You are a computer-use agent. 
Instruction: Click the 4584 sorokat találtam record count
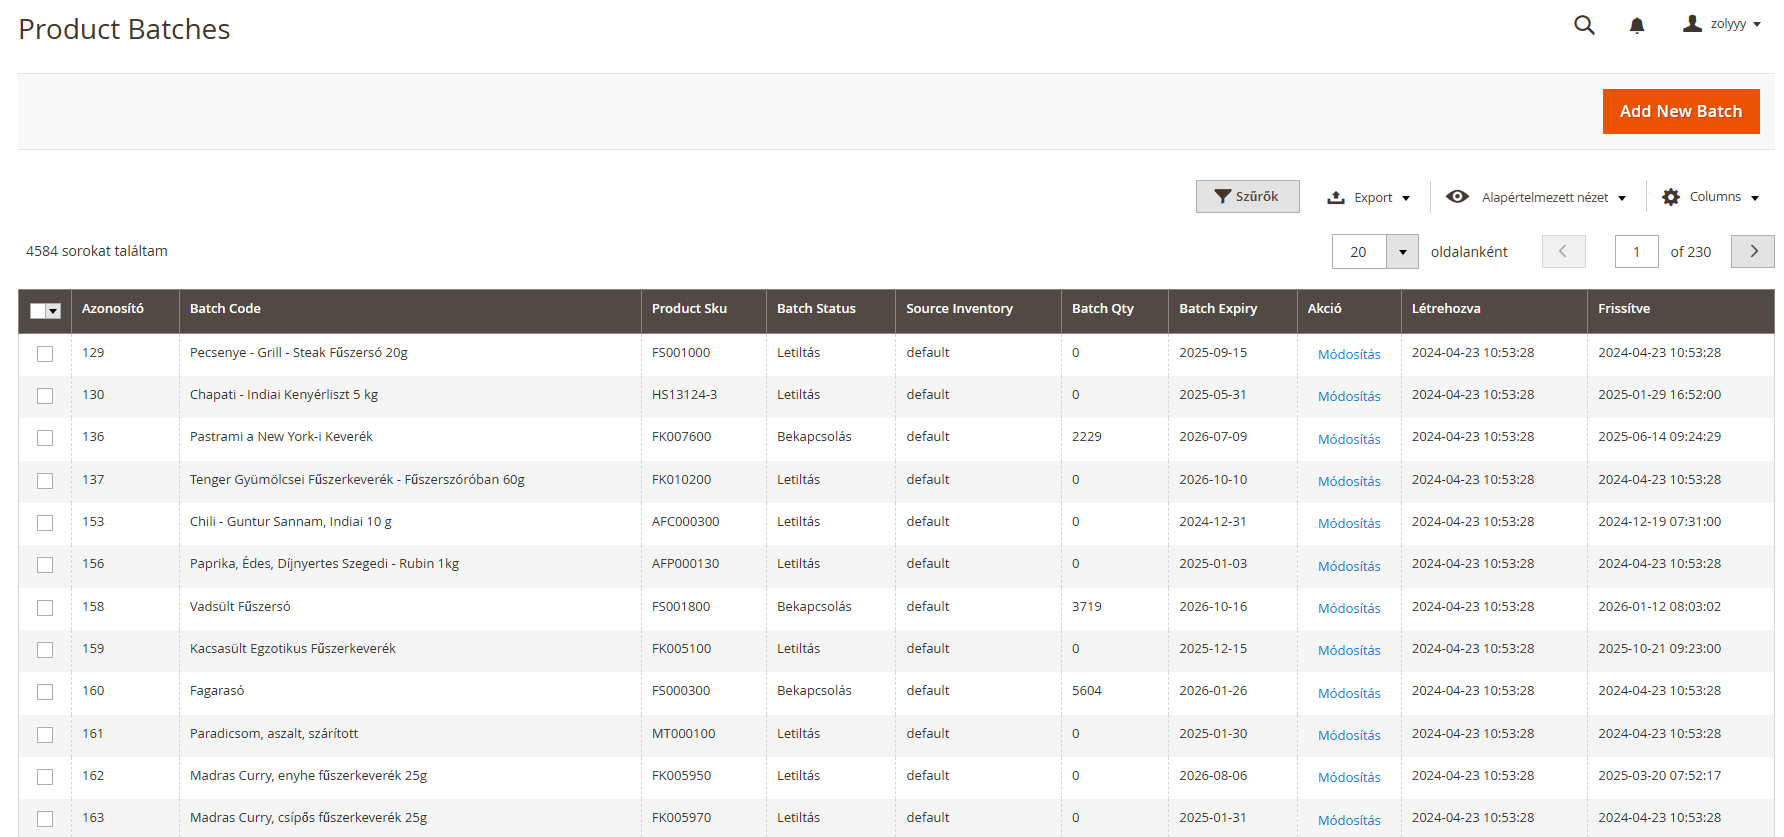click(x=97, y=251)
